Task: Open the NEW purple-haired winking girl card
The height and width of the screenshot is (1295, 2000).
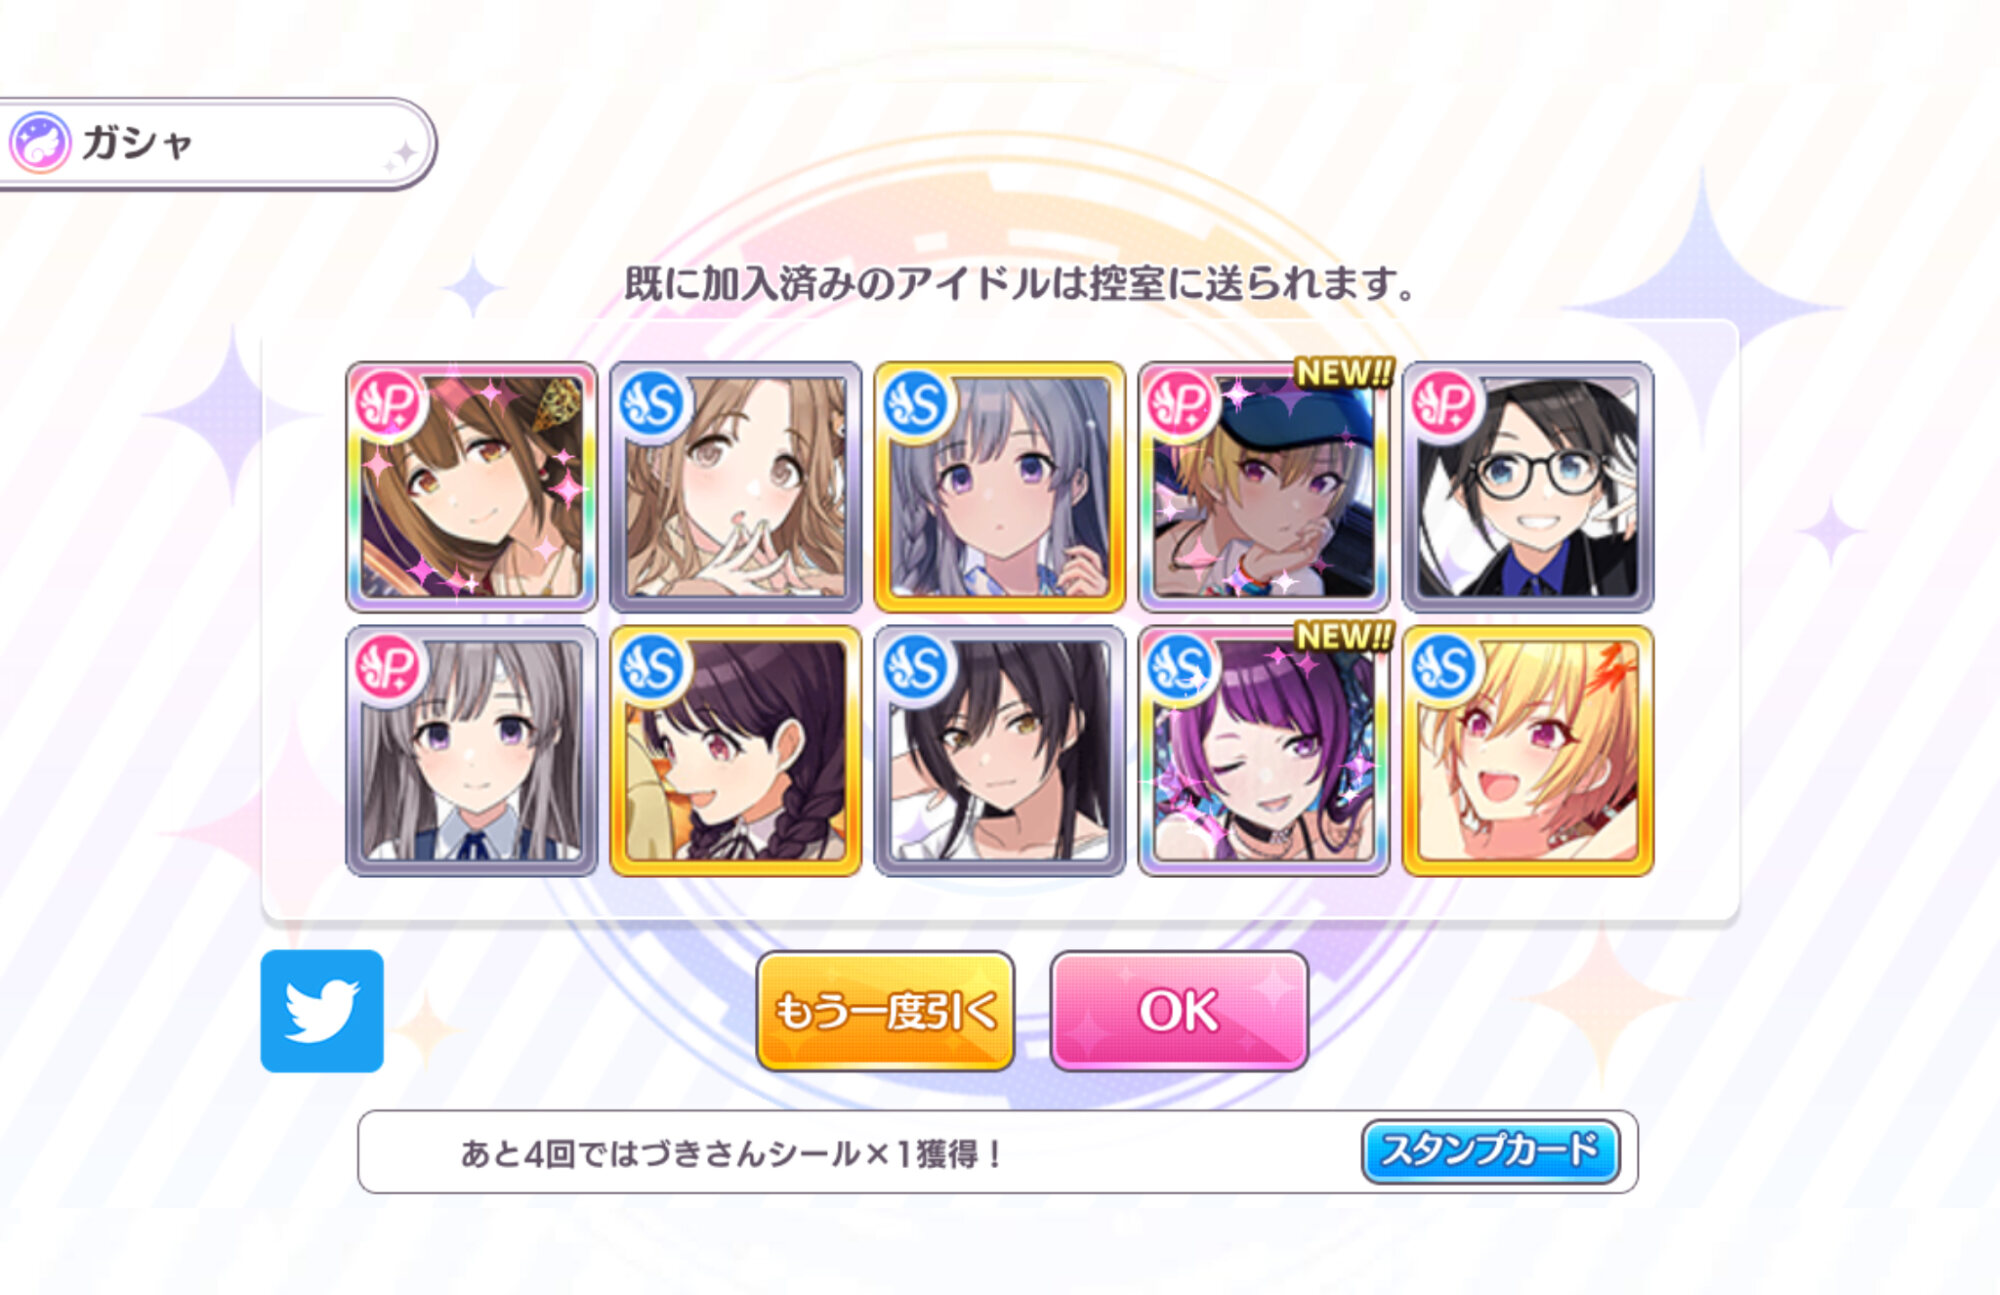Action: tap(1263, 751)
